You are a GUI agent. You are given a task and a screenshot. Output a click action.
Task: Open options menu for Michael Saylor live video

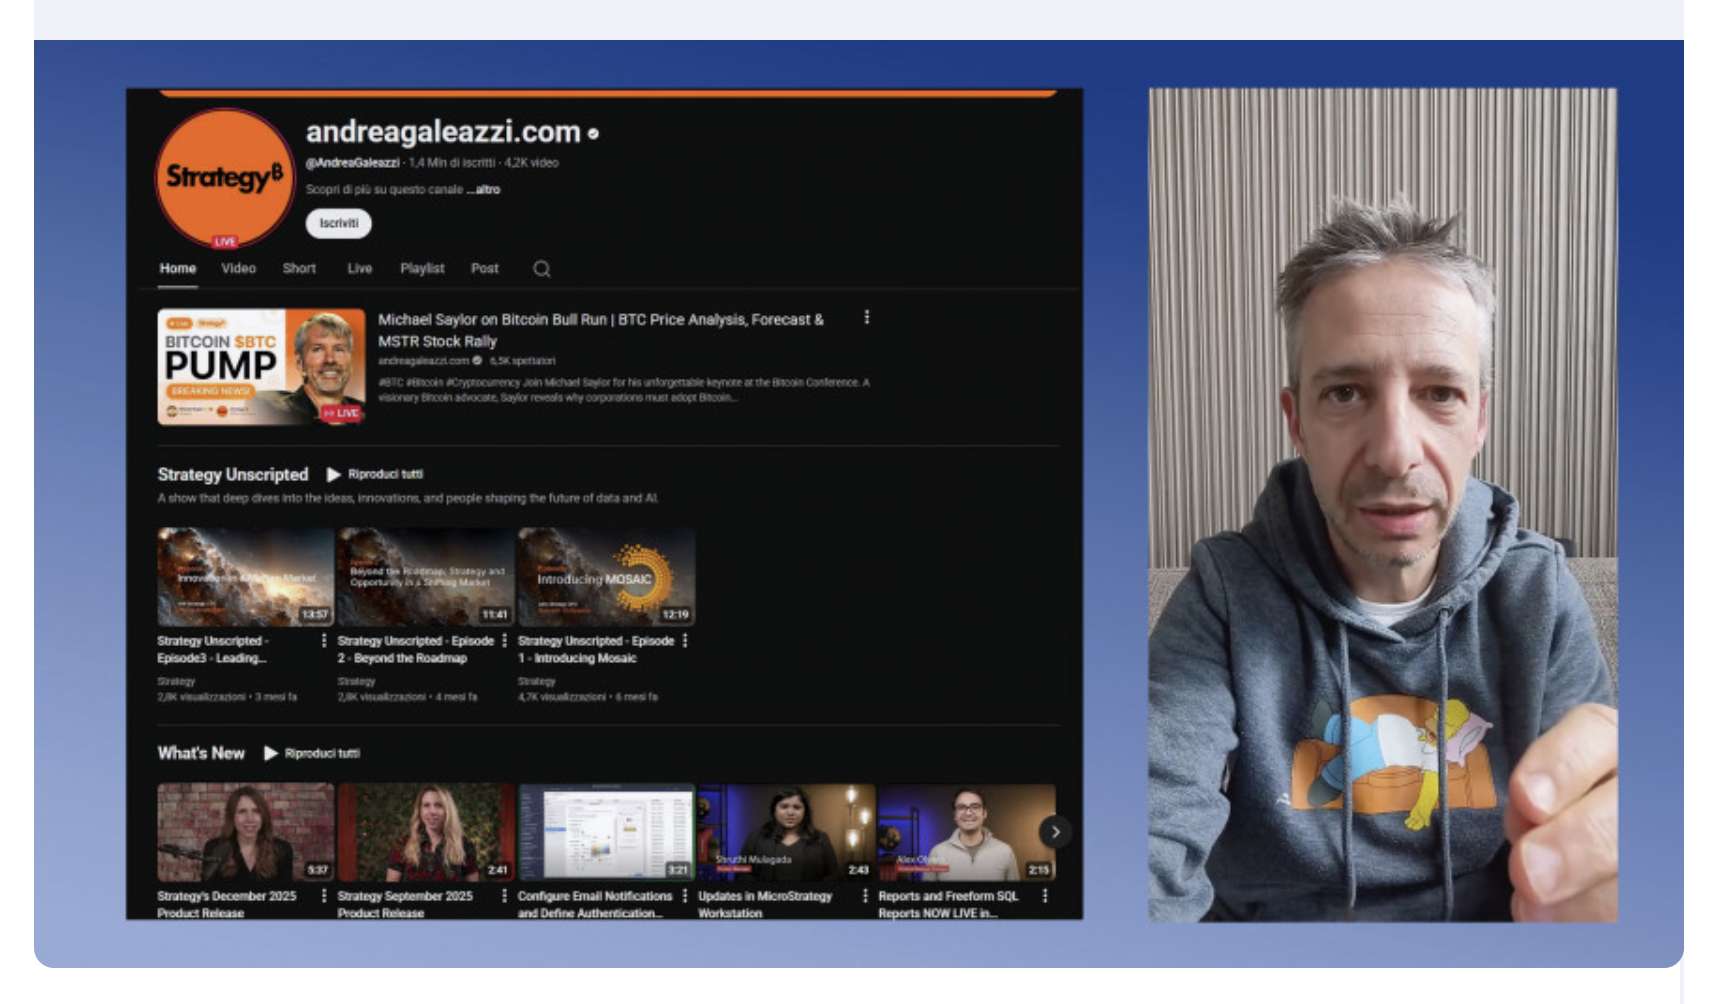tap(866, 318)
